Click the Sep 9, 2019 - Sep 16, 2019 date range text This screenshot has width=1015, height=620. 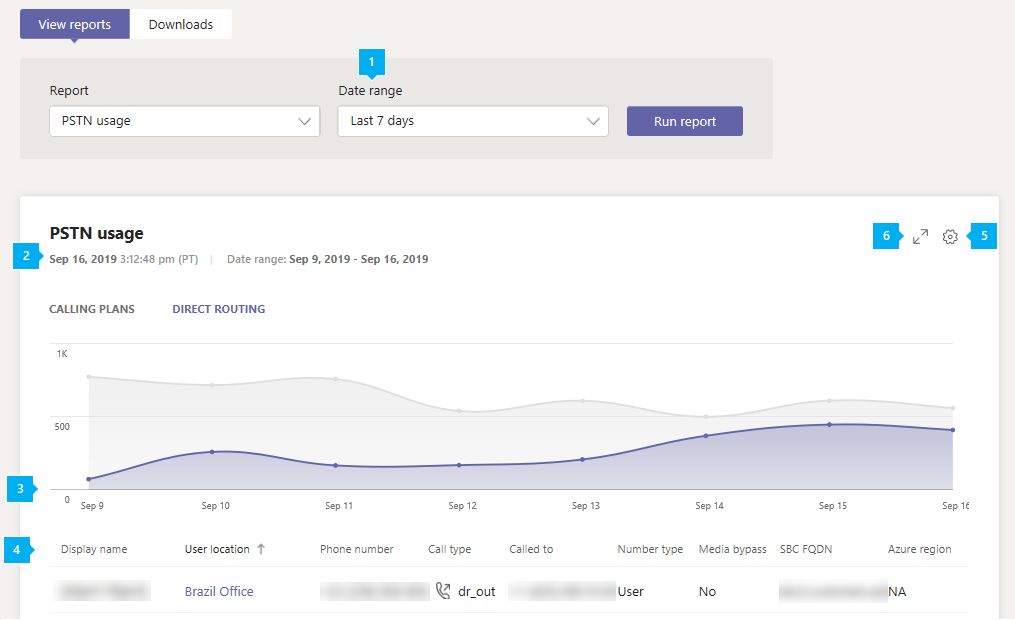pos(359,259)
